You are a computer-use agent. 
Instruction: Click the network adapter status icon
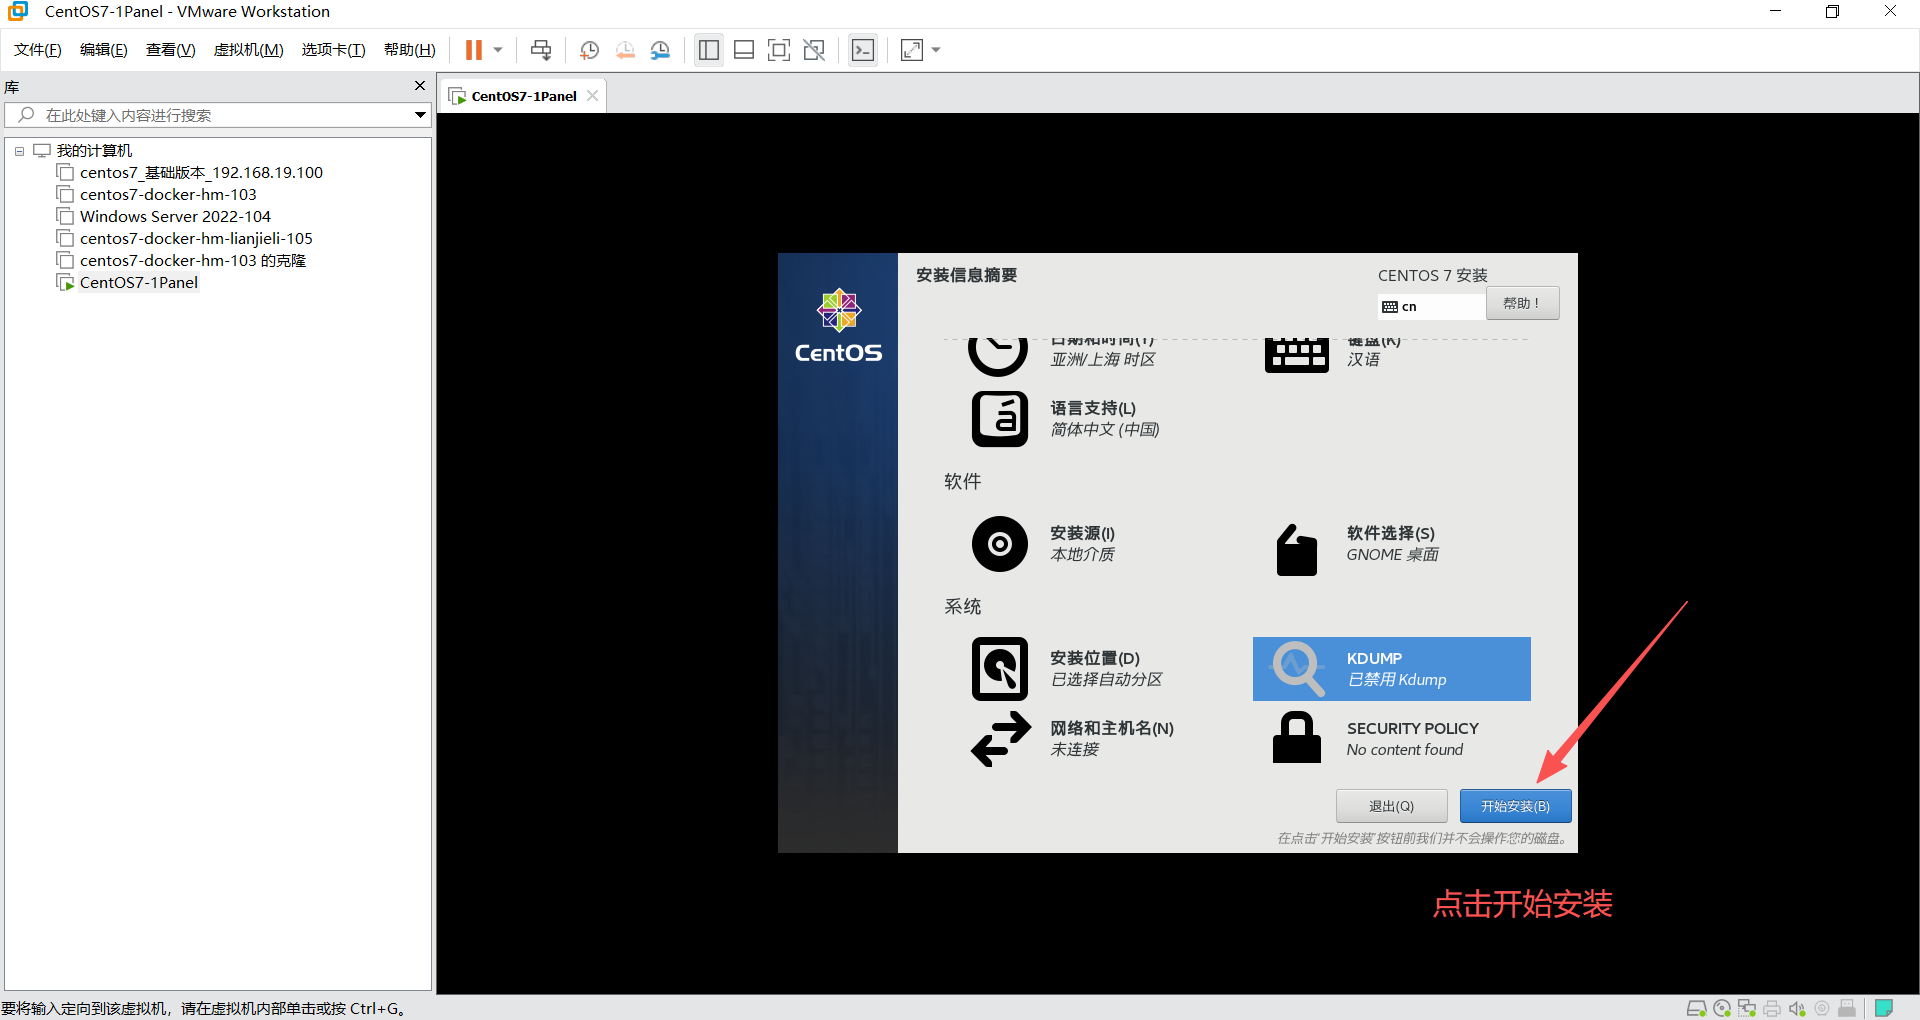(x=1747, y=1008)
